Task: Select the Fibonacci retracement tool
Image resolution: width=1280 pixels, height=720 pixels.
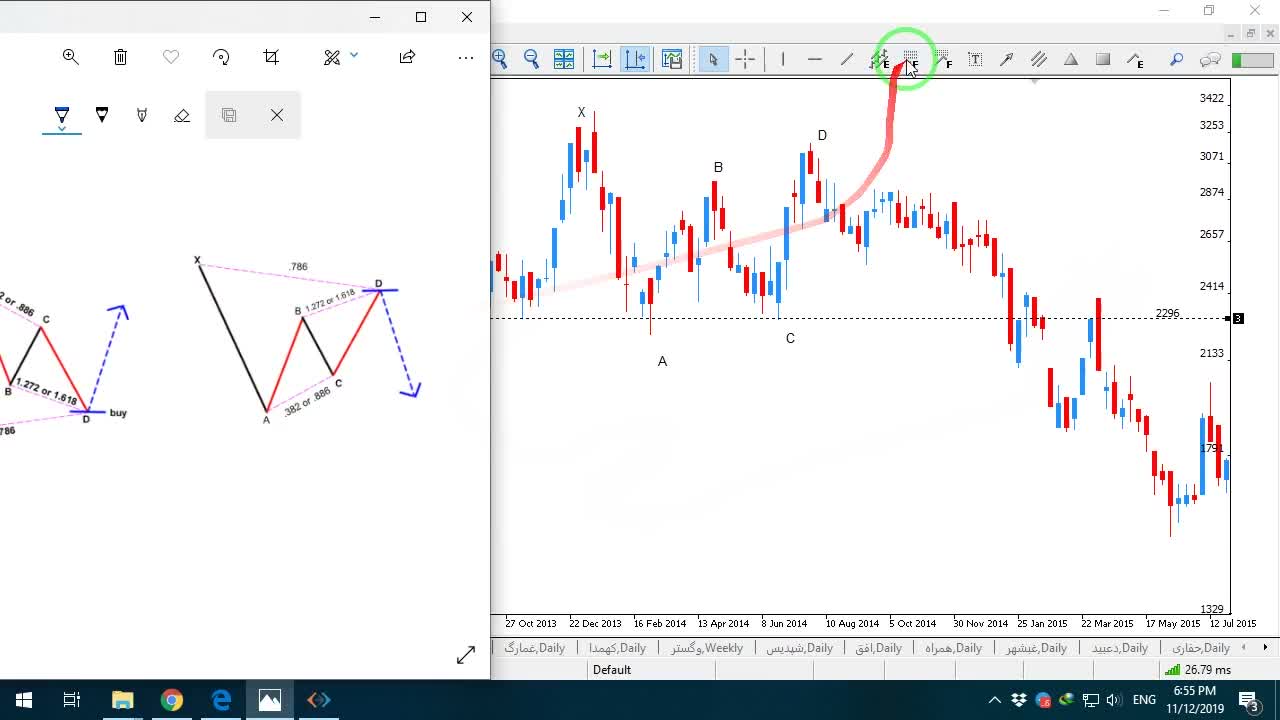Action: point(911,59)
